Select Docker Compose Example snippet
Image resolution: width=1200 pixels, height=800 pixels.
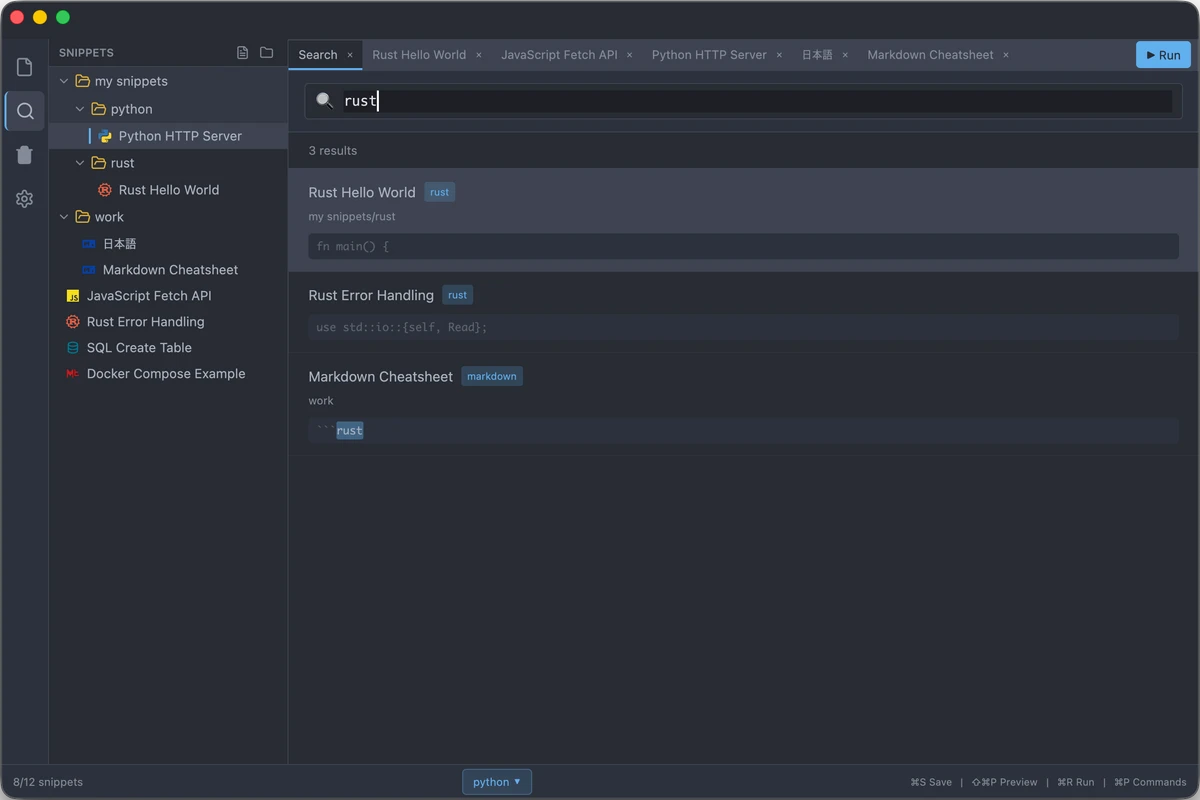point(168,374)
